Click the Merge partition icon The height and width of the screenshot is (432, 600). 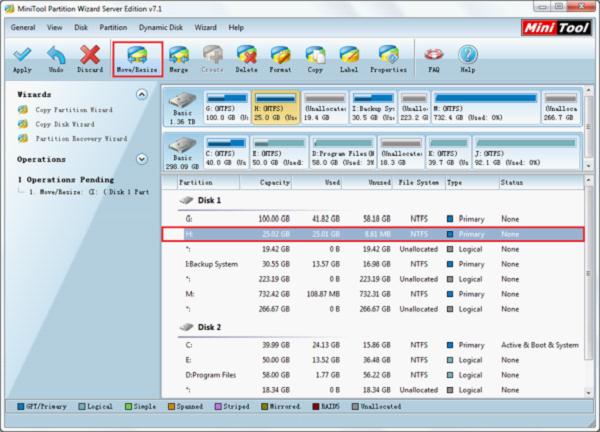[179, 55]
